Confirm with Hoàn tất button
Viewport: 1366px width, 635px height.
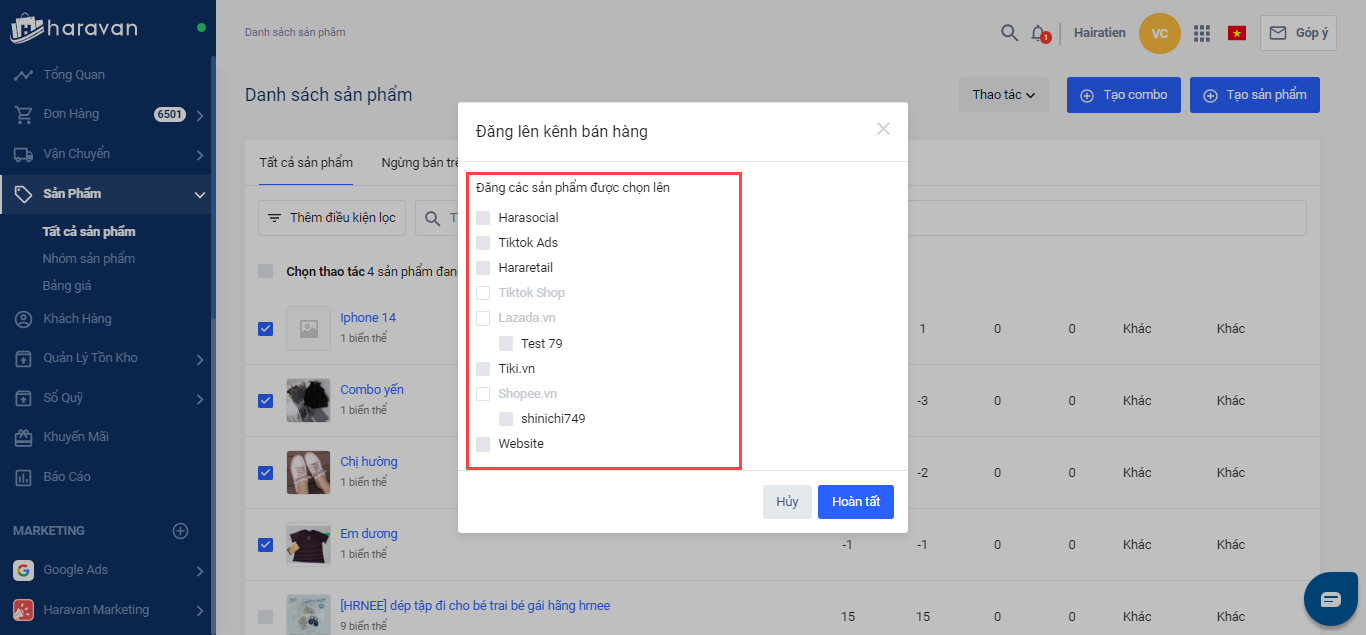click(856, 502)
